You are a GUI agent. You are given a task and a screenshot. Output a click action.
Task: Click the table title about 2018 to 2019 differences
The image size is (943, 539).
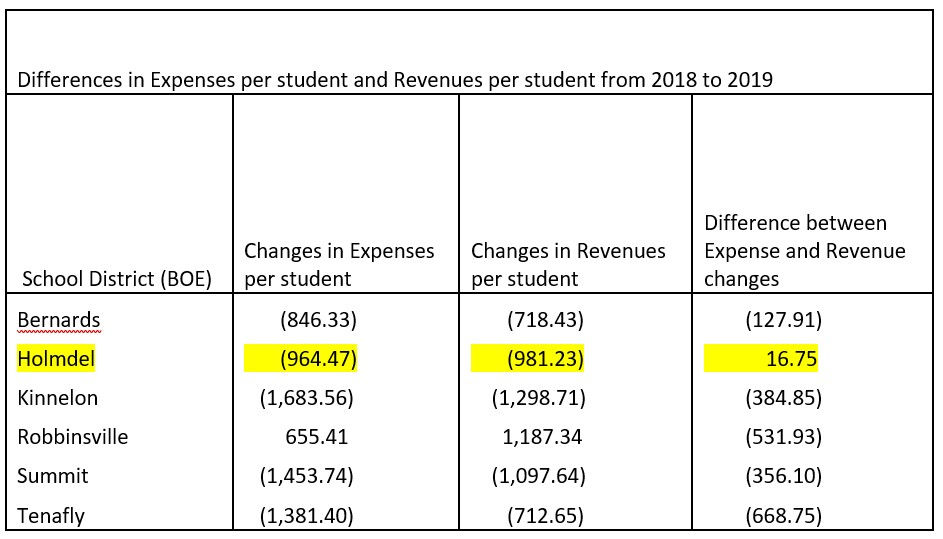(395, 80)
